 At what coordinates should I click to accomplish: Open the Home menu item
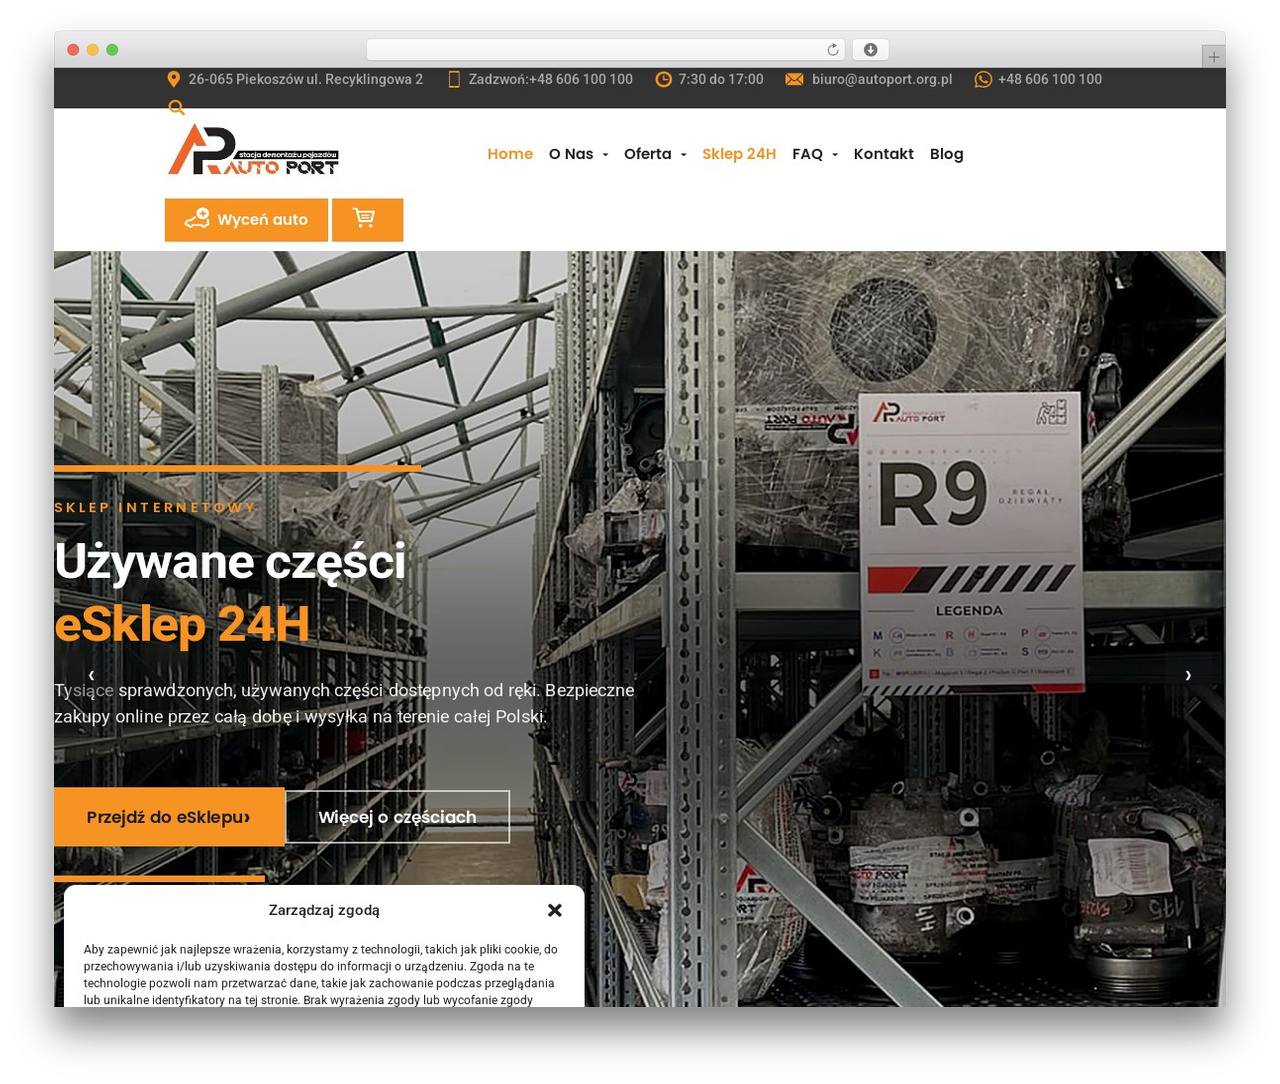click(510, 154)
